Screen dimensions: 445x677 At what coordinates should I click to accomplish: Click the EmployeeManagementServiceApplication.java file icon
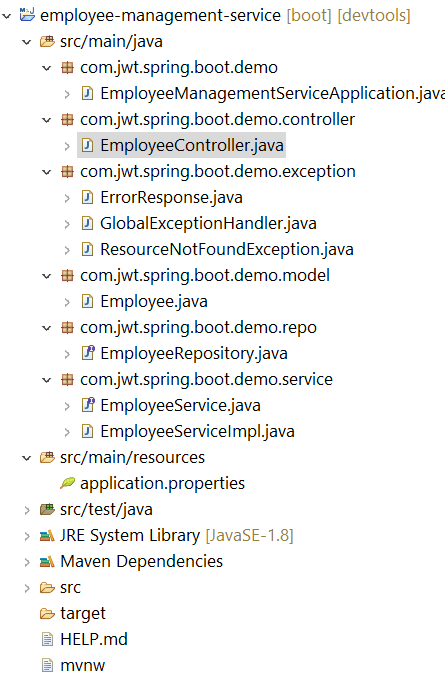coord(87,94)
